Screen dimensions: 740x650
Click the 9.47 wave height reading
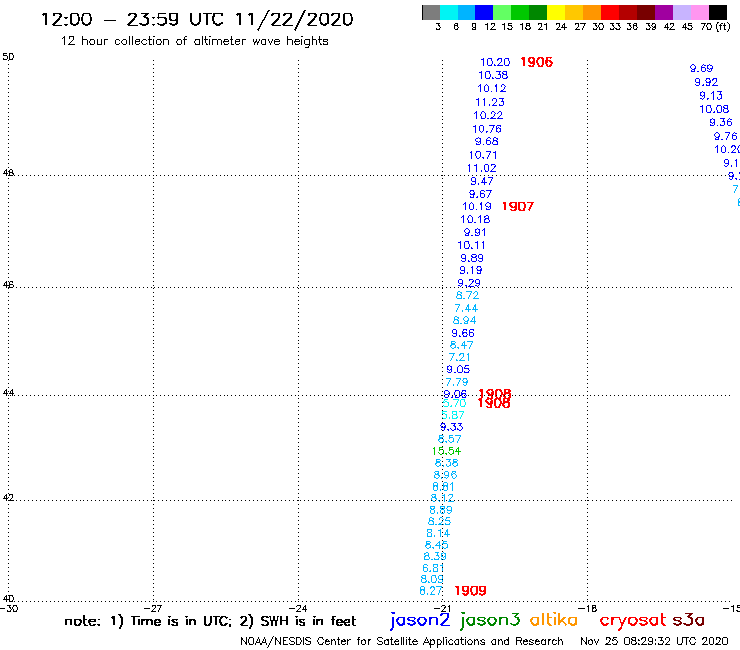(x=482, y=181)
